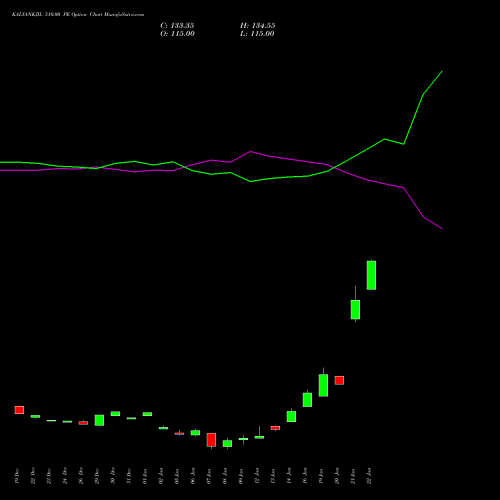Click the green candle for 29 Dec
Viewport: 500px width, 500px height.
point(99,420)
